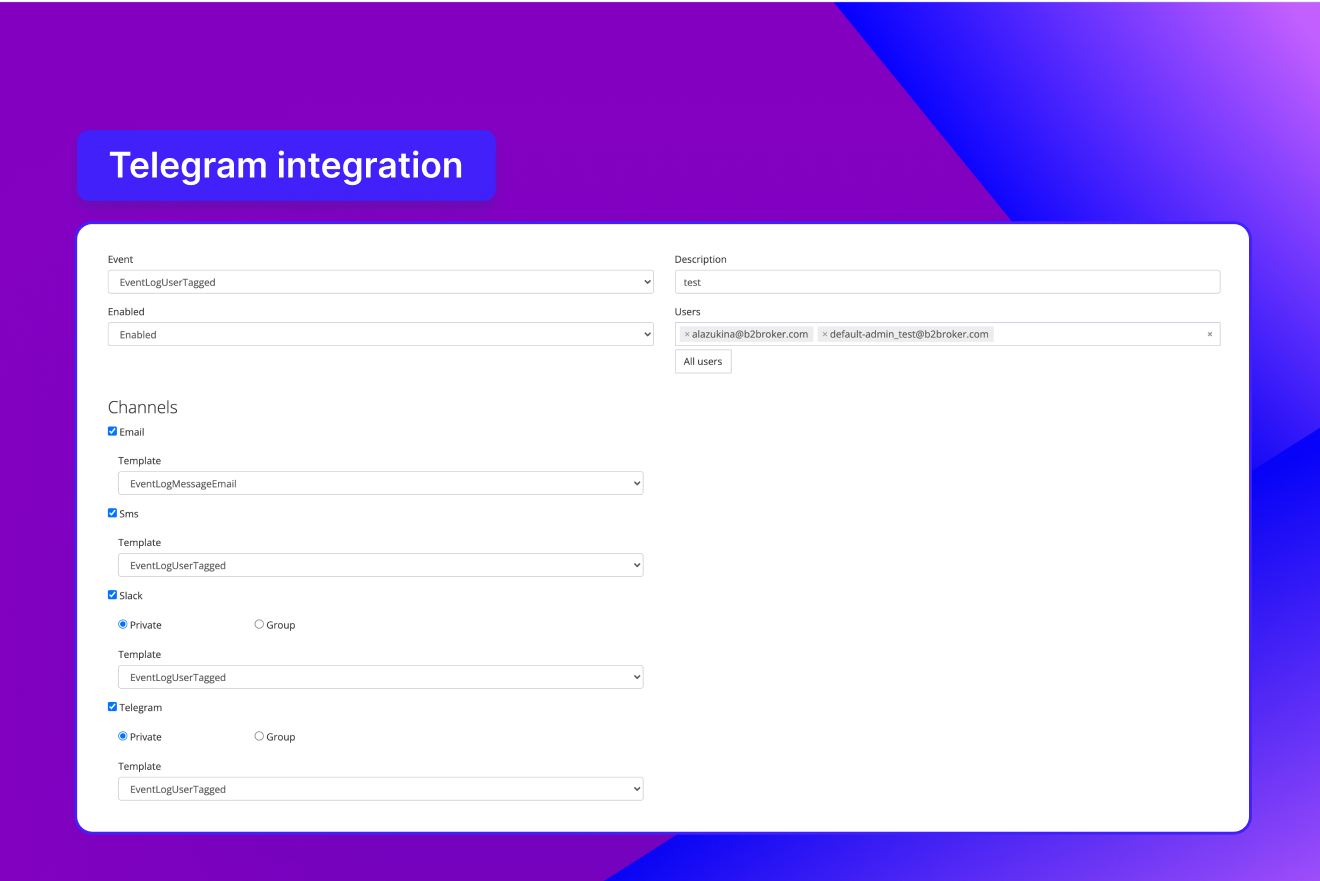Open the Sms template dropdown
This screenshot has width=1320, height=881.
[x=380, y=565]
